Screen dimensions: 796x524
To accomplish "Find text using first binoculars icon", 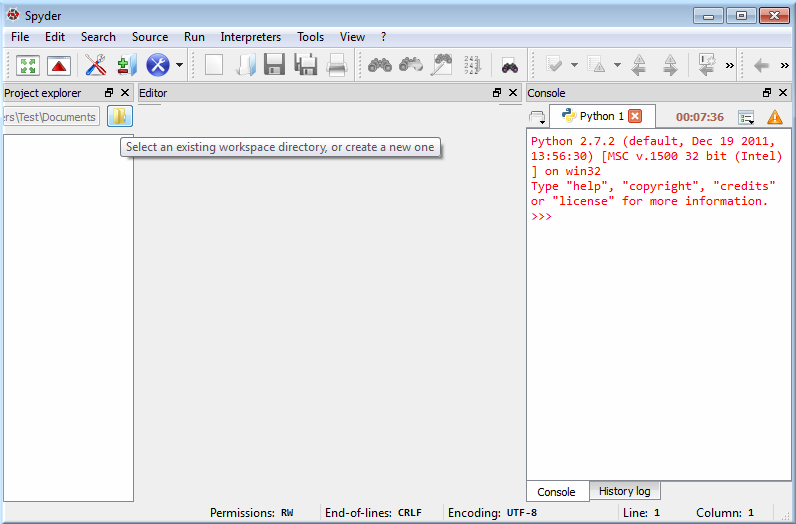I will pos(380,65).
